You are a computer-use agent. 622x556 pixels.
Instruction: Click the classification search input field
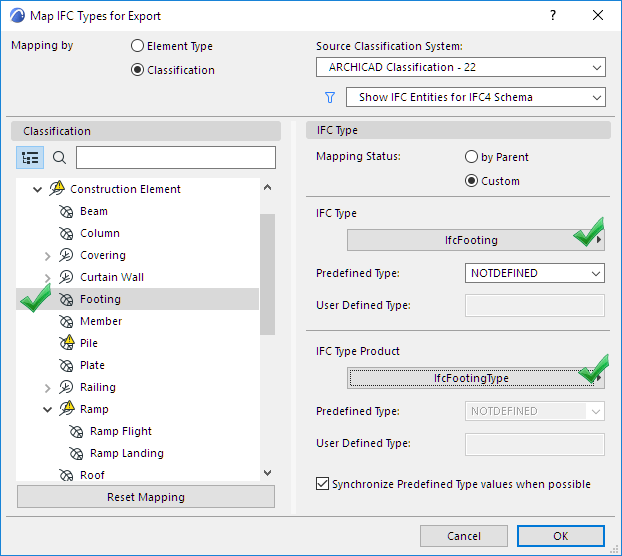tap(176, 157)
